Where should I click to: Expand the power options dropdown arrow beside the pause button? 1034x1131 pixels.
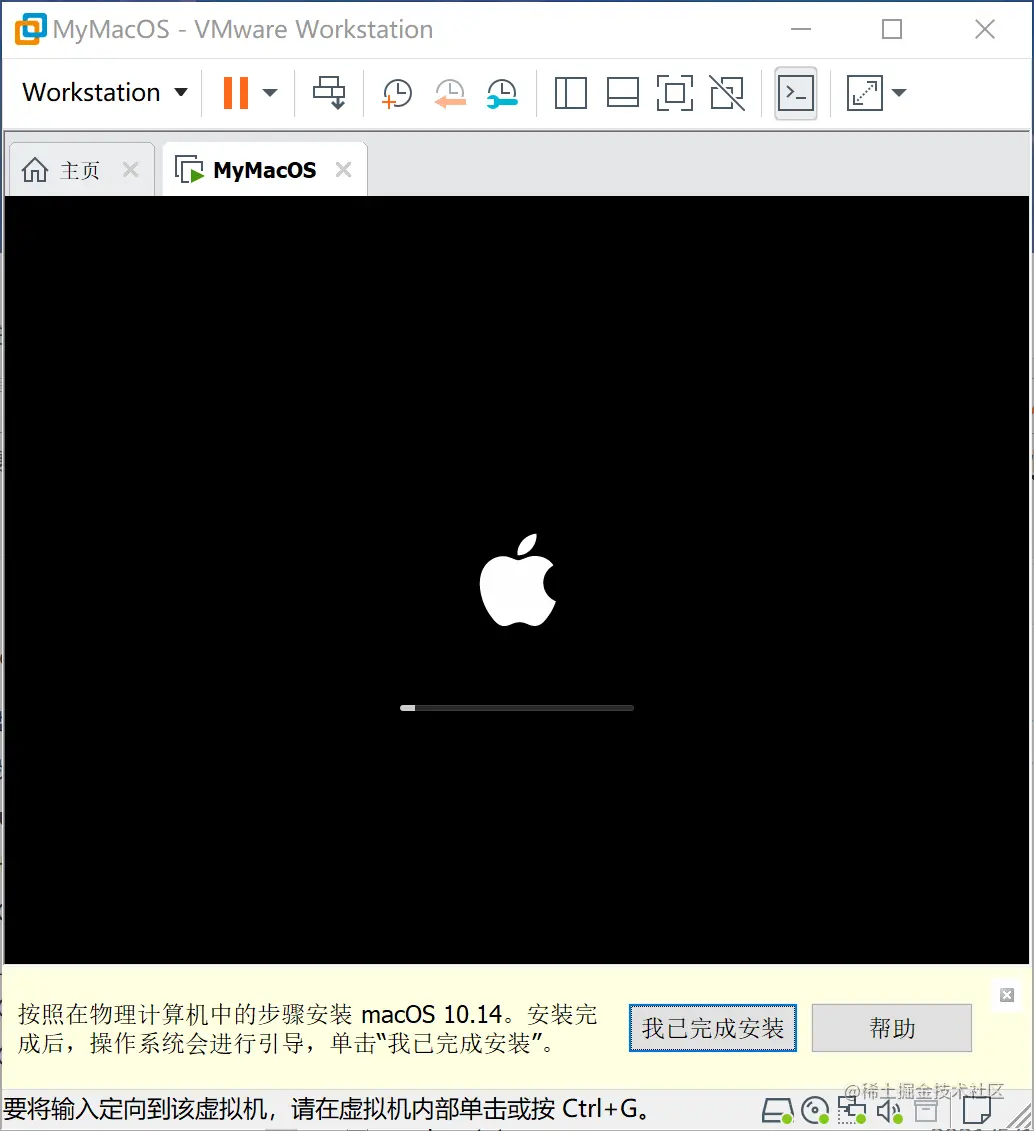click(x=270, y=92)
